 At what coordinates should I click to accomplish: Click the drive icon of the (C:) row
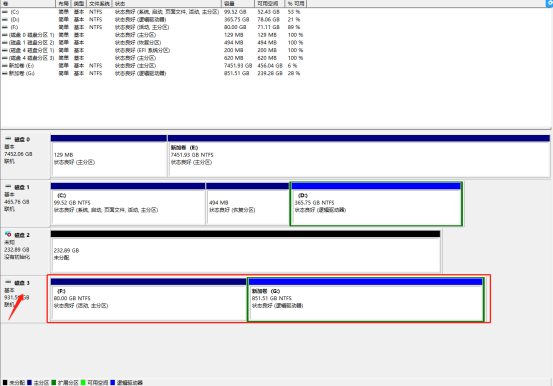click(5, 12)
